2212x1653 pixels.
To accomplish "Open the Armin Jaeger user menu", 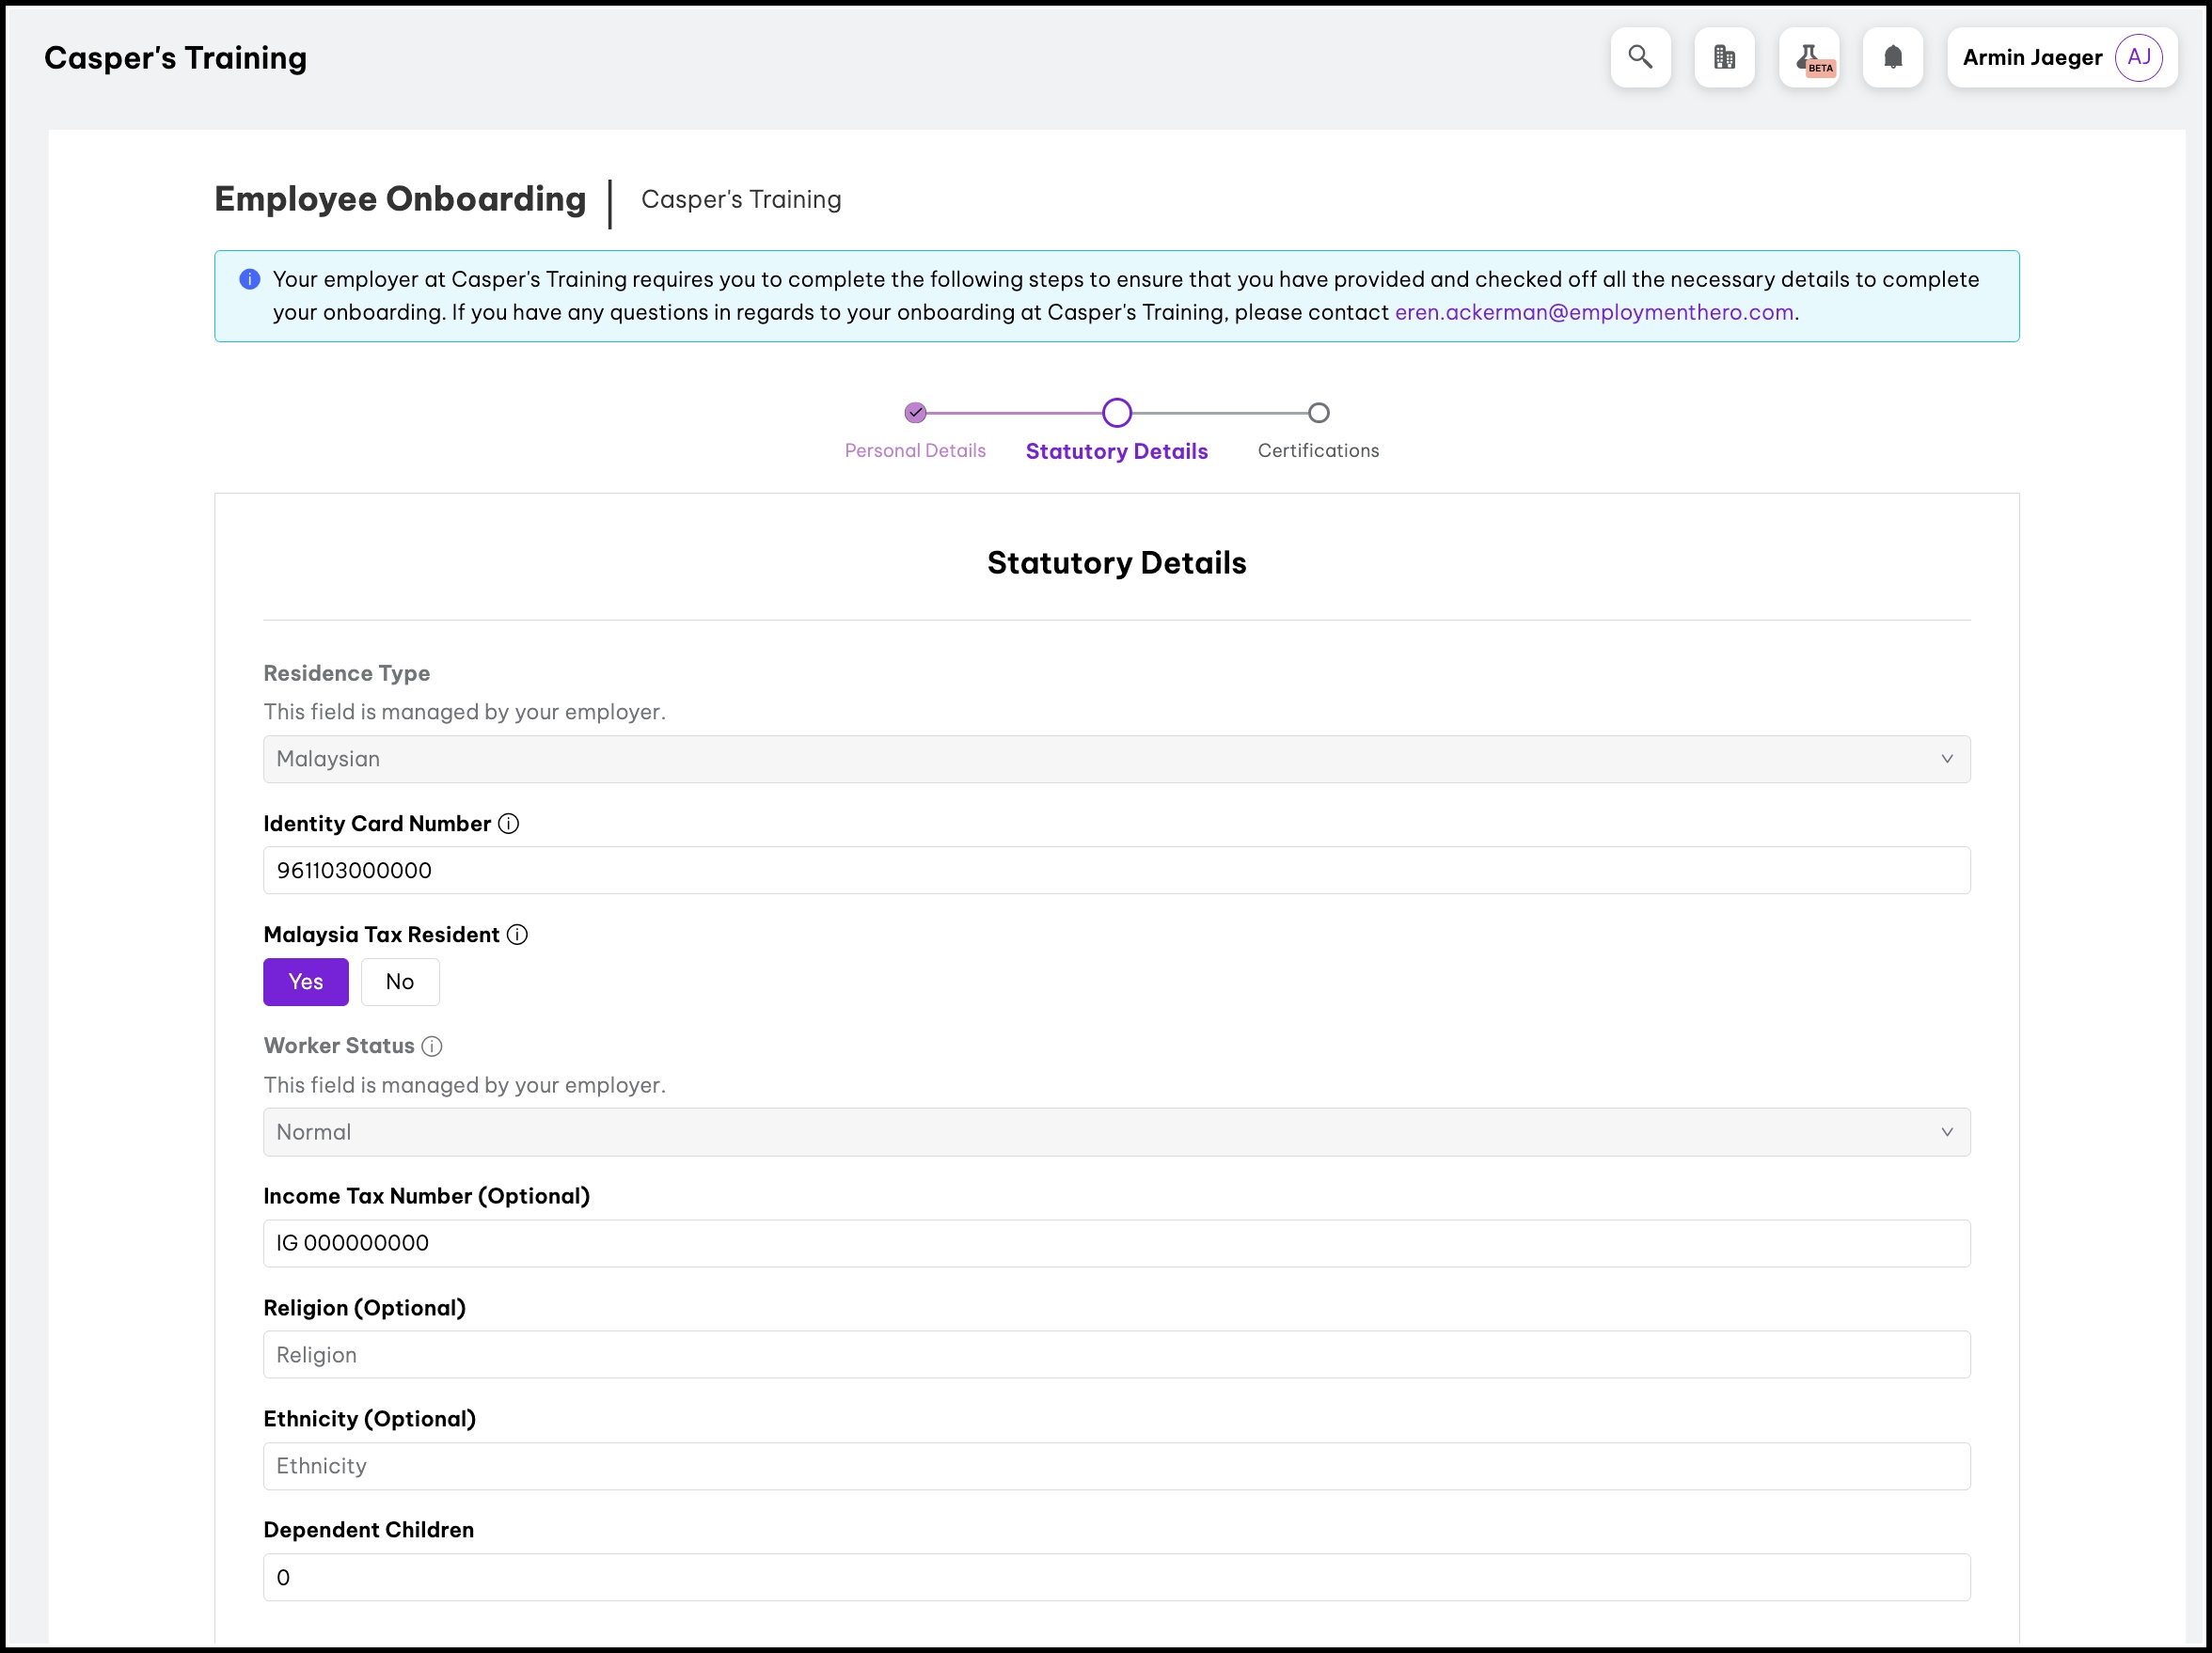I will [x=2031, y=57].
